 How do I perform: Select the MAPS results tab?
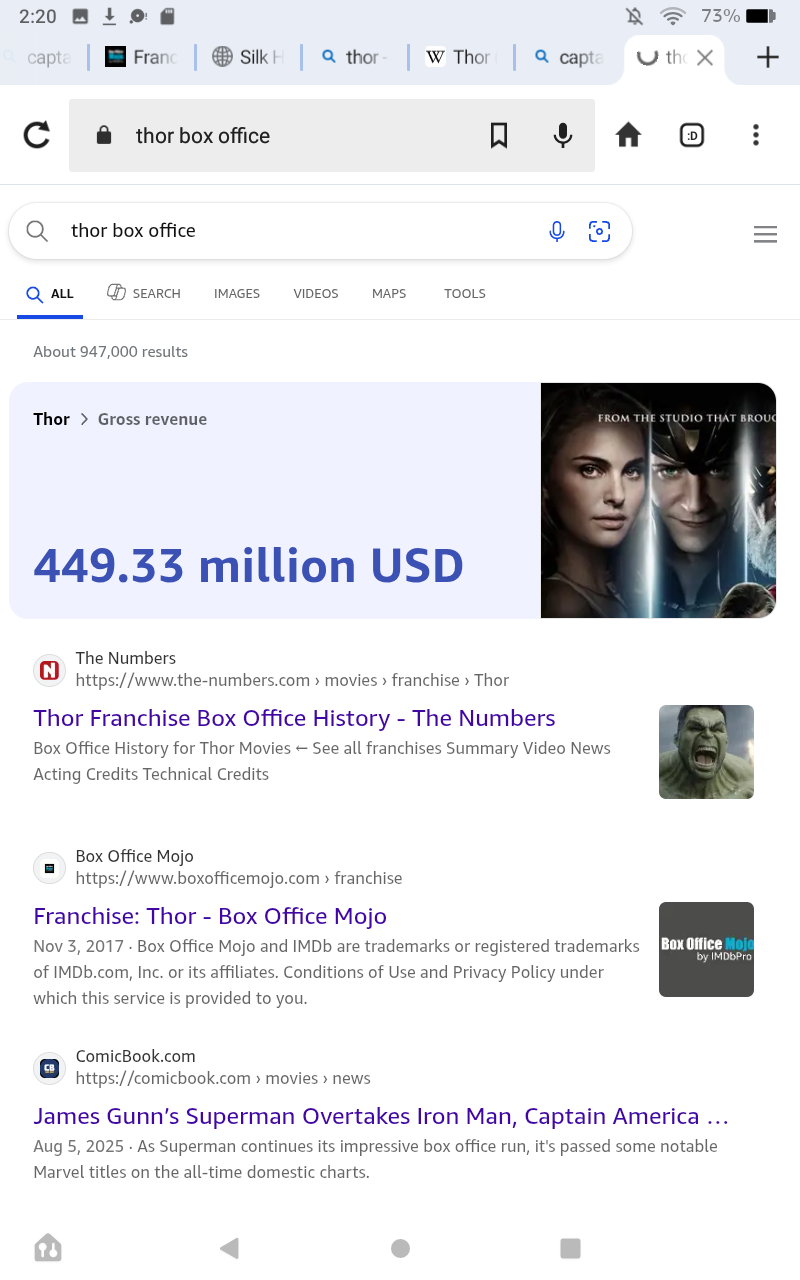click(x=389, y=294)
